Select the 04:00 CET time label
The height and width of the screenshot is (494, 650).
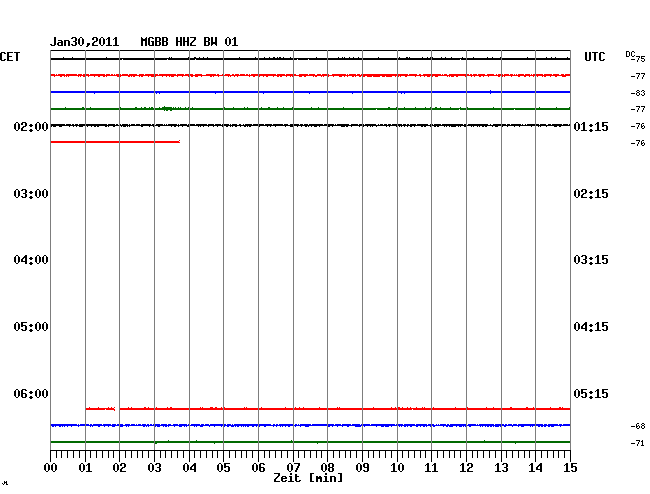click(31, 260)
